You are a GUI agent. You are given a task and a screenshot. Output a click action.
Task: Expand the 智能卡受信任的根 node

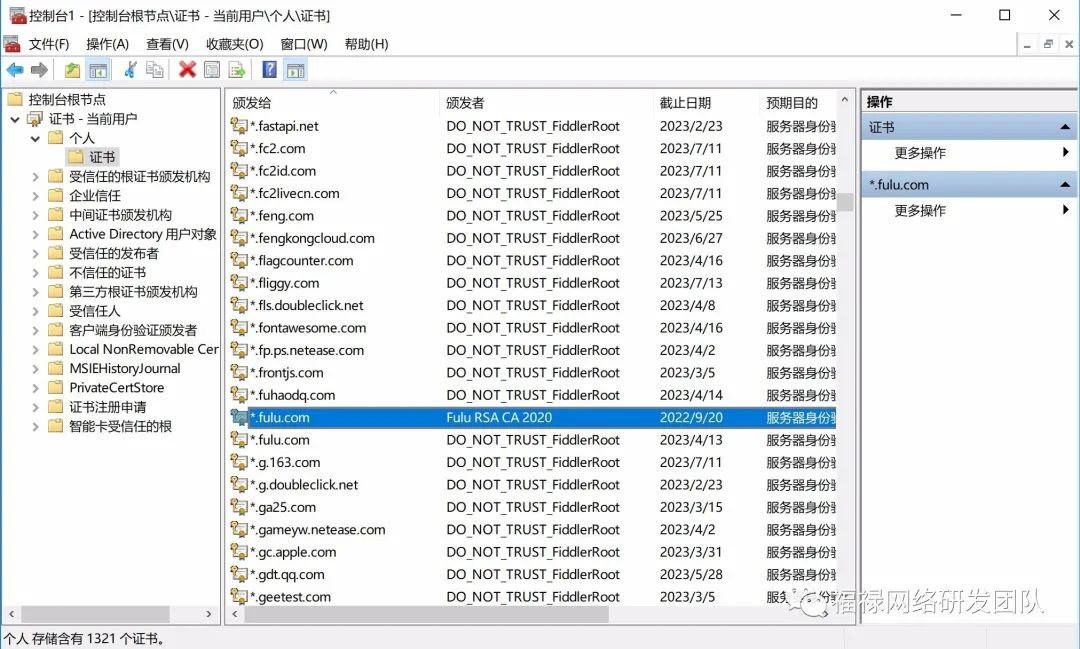[x=35, y=426]
